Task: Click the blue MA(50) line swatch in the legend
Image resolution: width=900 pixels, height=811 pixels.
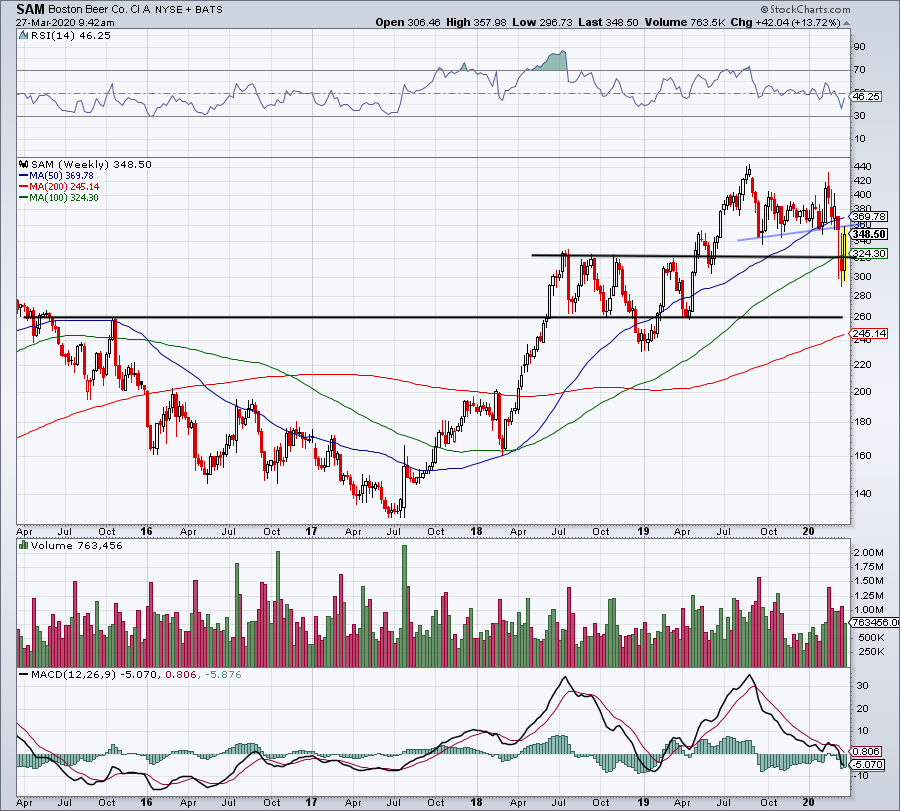Action: (24, 176)
